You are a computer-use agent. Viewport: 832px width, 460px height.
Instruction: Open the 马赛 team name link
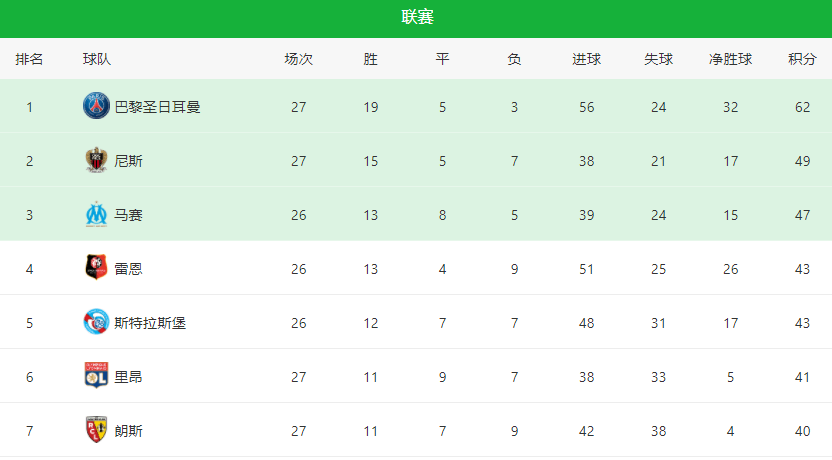coord(128,215)
